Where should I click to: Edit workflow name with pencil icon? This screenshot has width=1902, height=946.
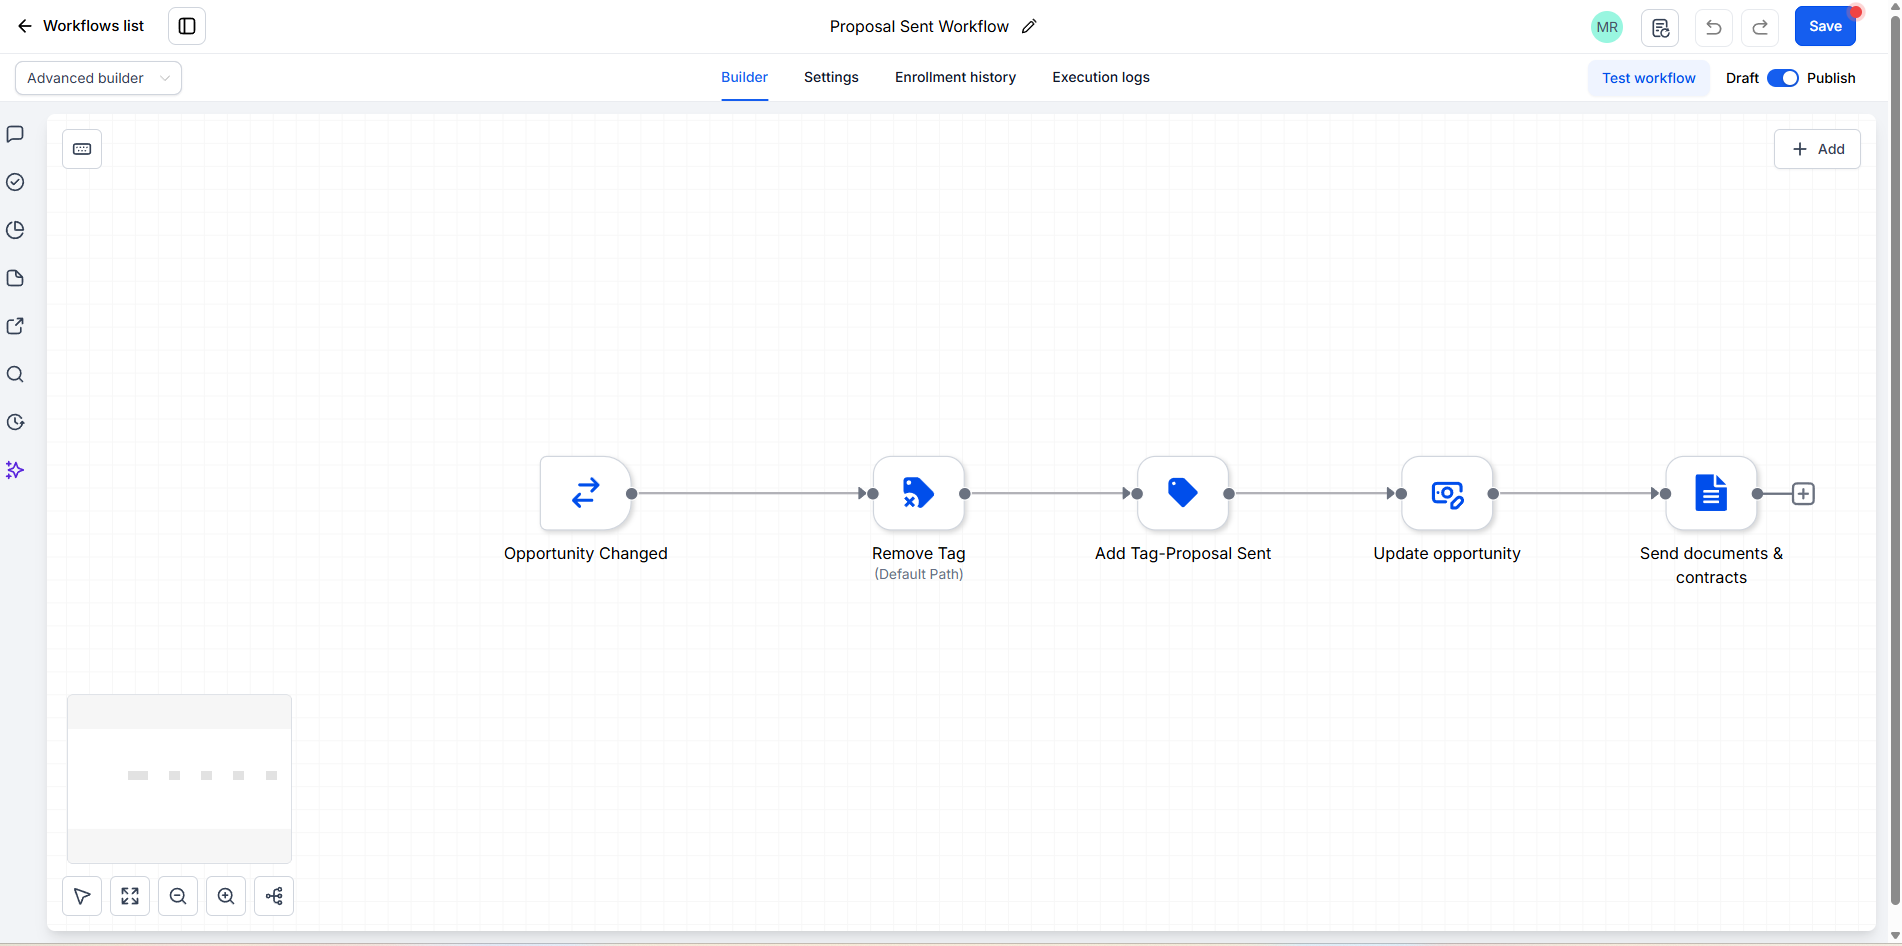(1029, 26)
